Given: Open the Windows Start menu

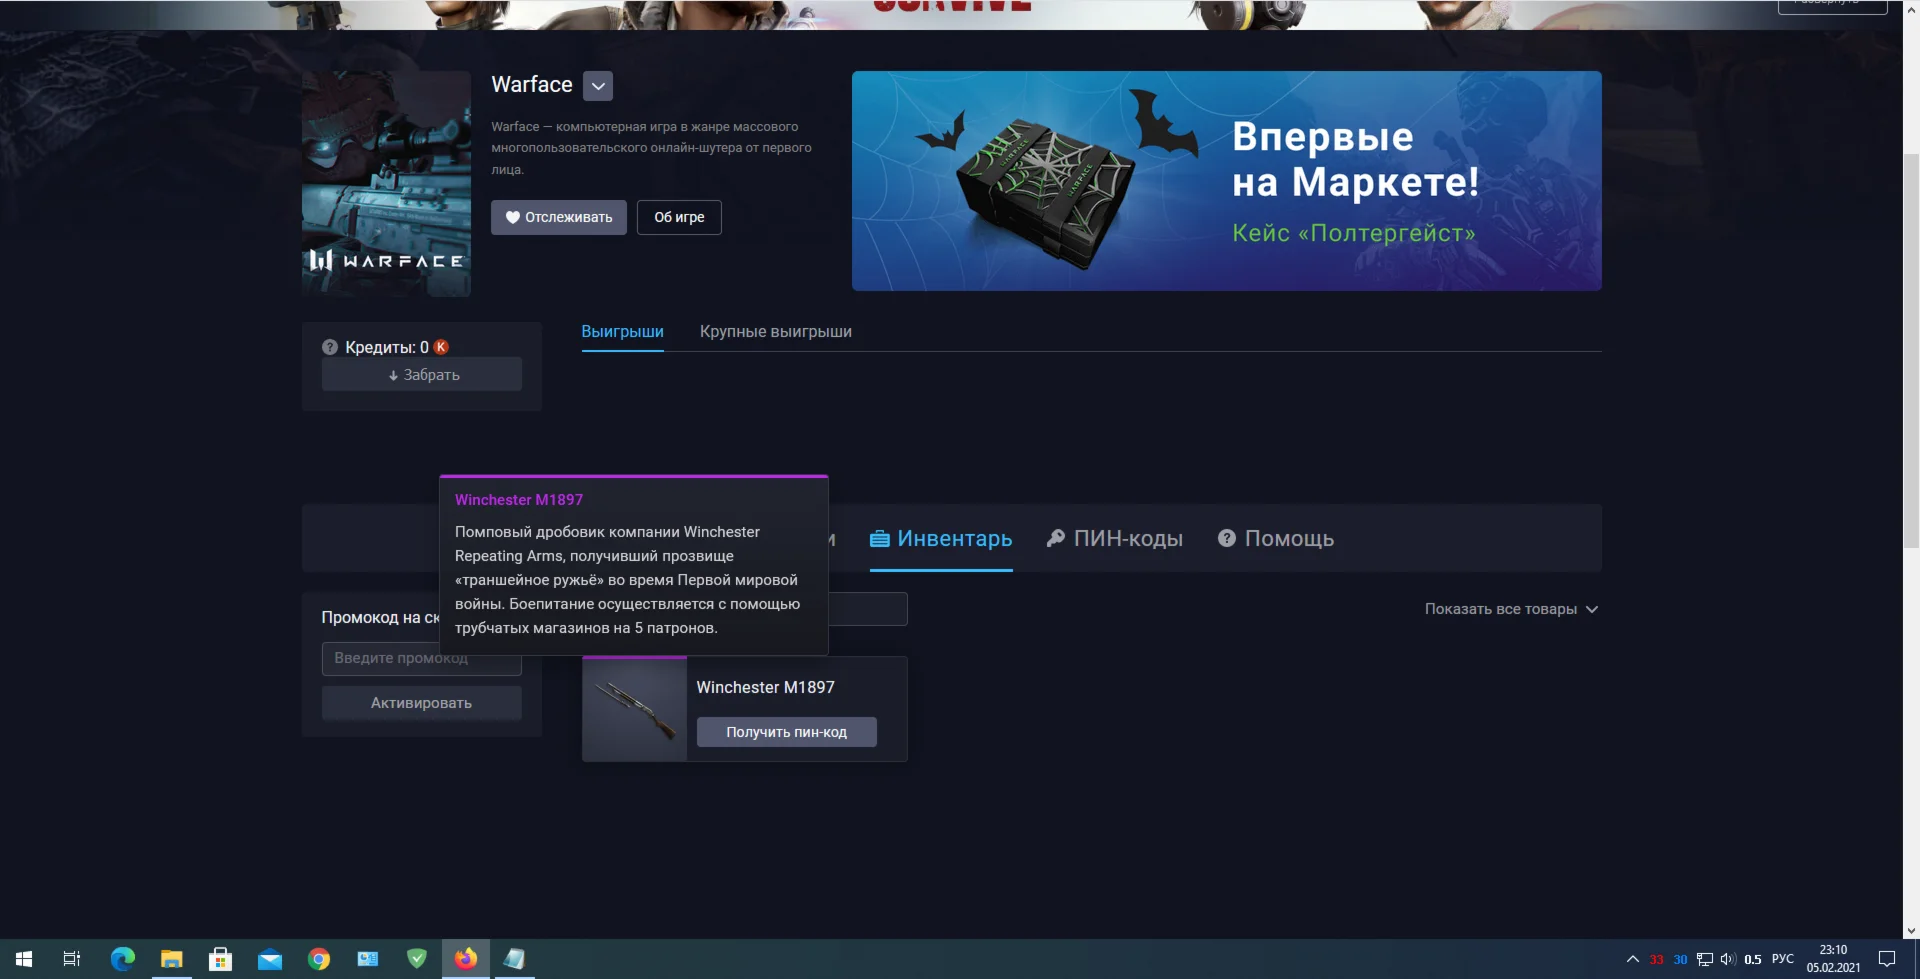Looking at the screenshot, I should pyautogui.click(x=24, y=959).
